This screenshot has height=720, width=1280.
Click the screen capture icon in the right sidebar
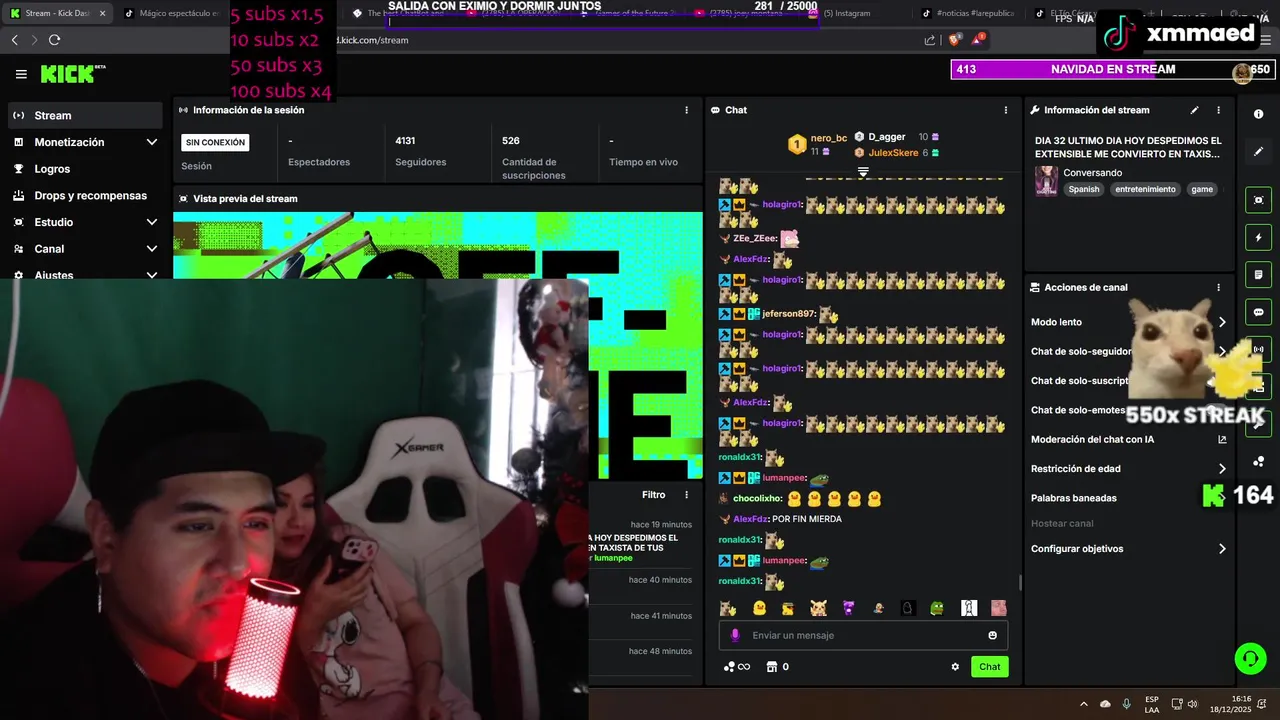pyautogui.click(x=1259, y=200)
